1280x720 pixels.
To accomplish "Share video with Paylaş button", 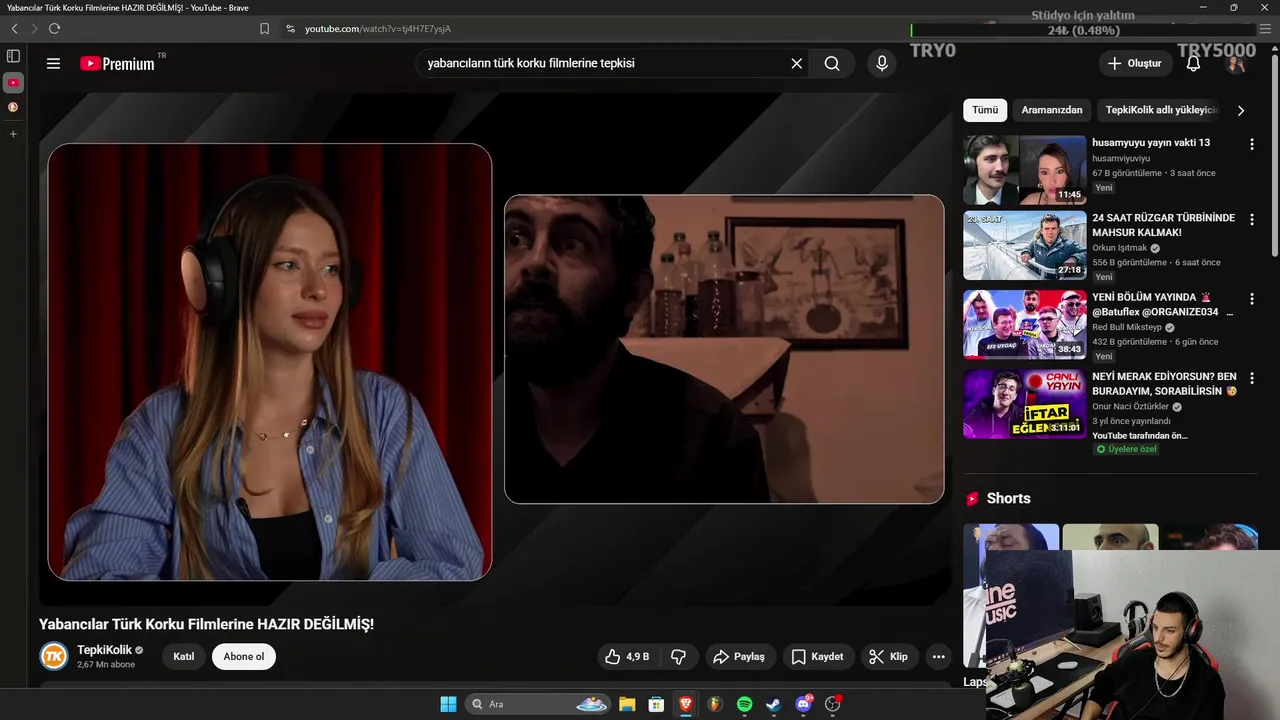I will point(738,657).
